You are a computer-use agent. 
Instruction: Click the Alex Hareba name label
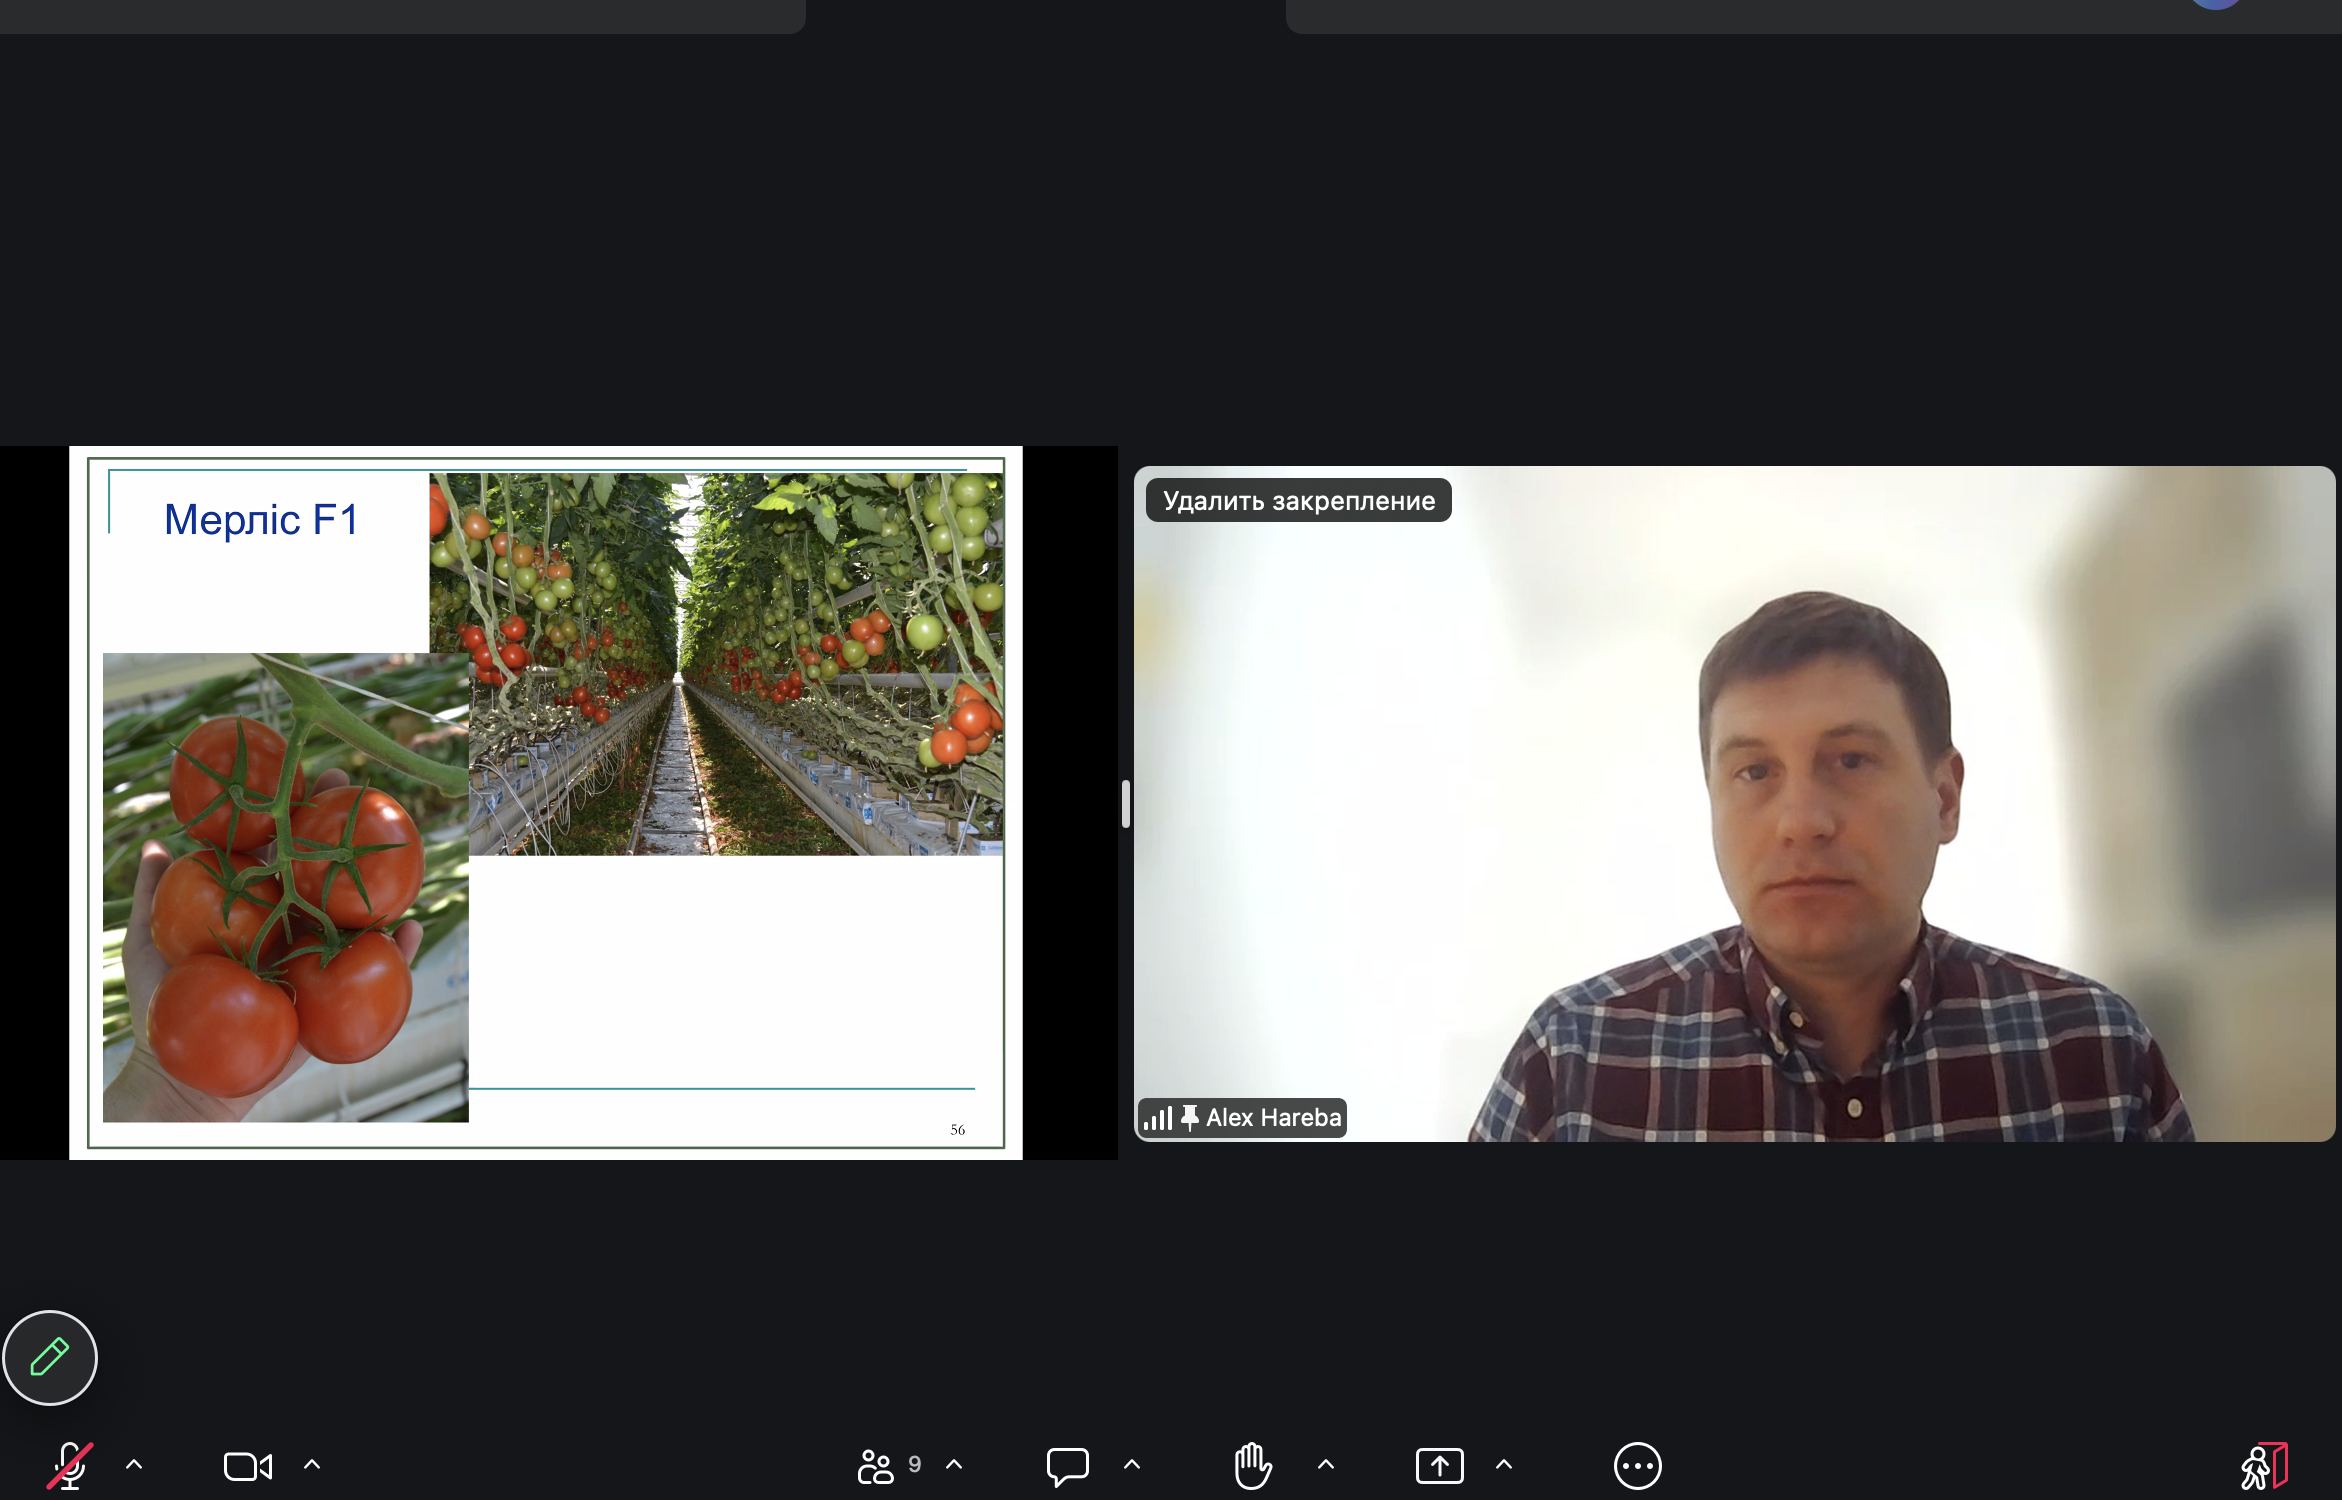tap(1273, 1117)
